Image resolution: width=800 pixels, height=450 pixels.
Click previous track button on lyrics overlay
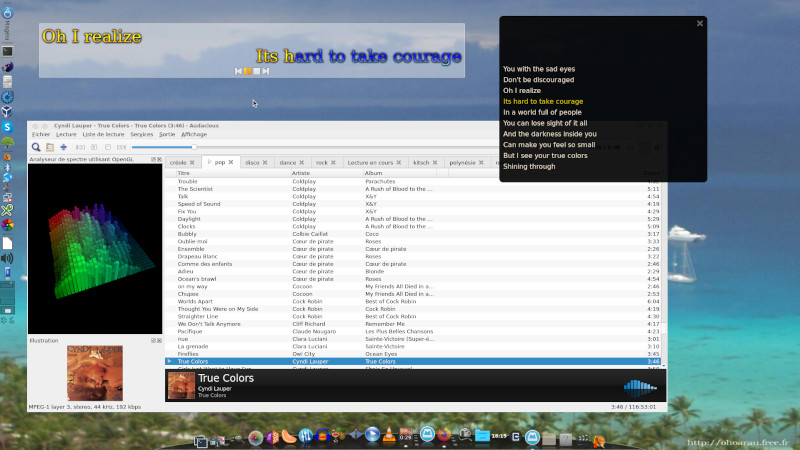[x=238, y=71]
